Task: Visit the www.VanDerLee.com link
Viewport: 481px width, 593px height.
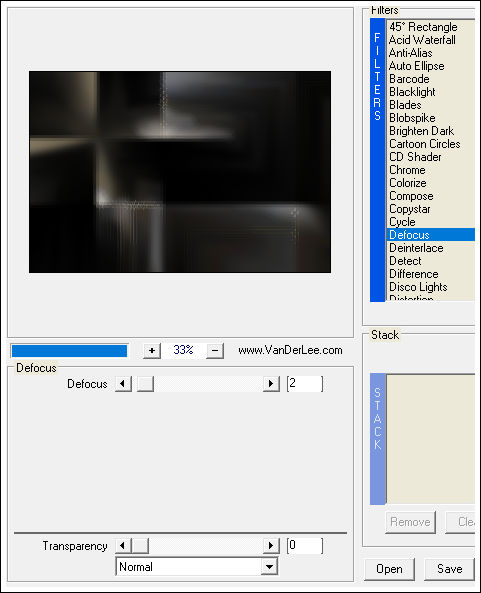Action: [290, 350]
